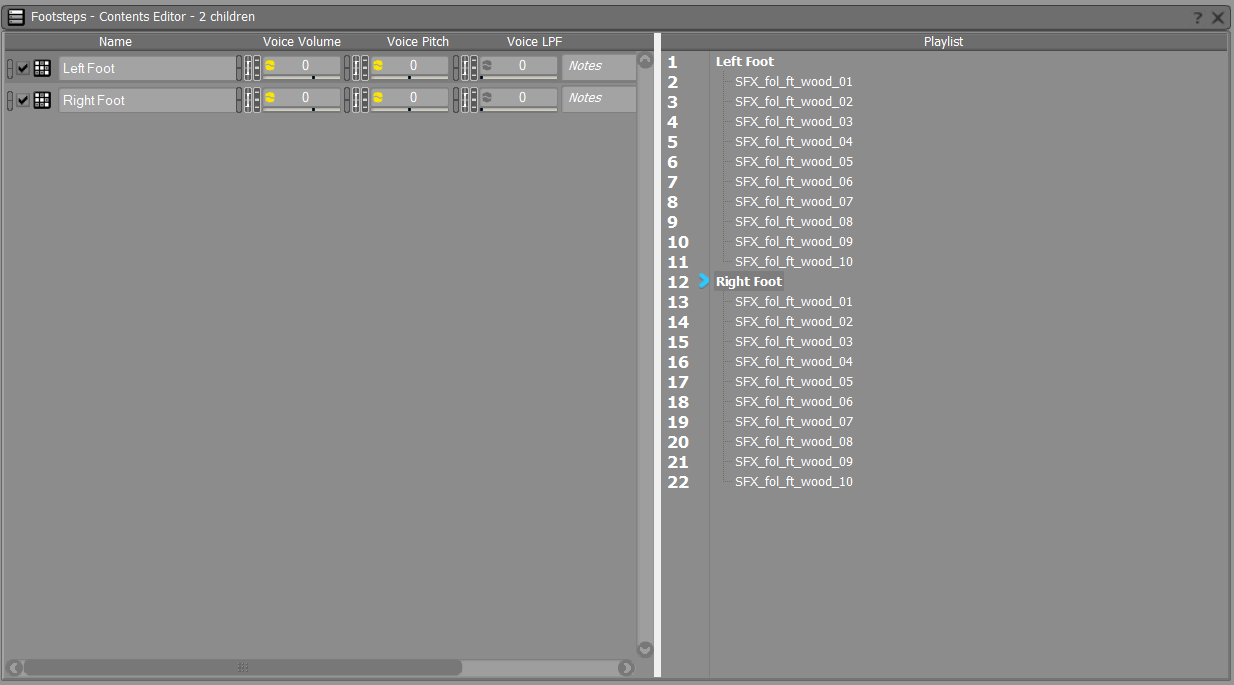
Task: Toggle link indicator left of Left Foot checkbox
Action: tap(10, 68)
